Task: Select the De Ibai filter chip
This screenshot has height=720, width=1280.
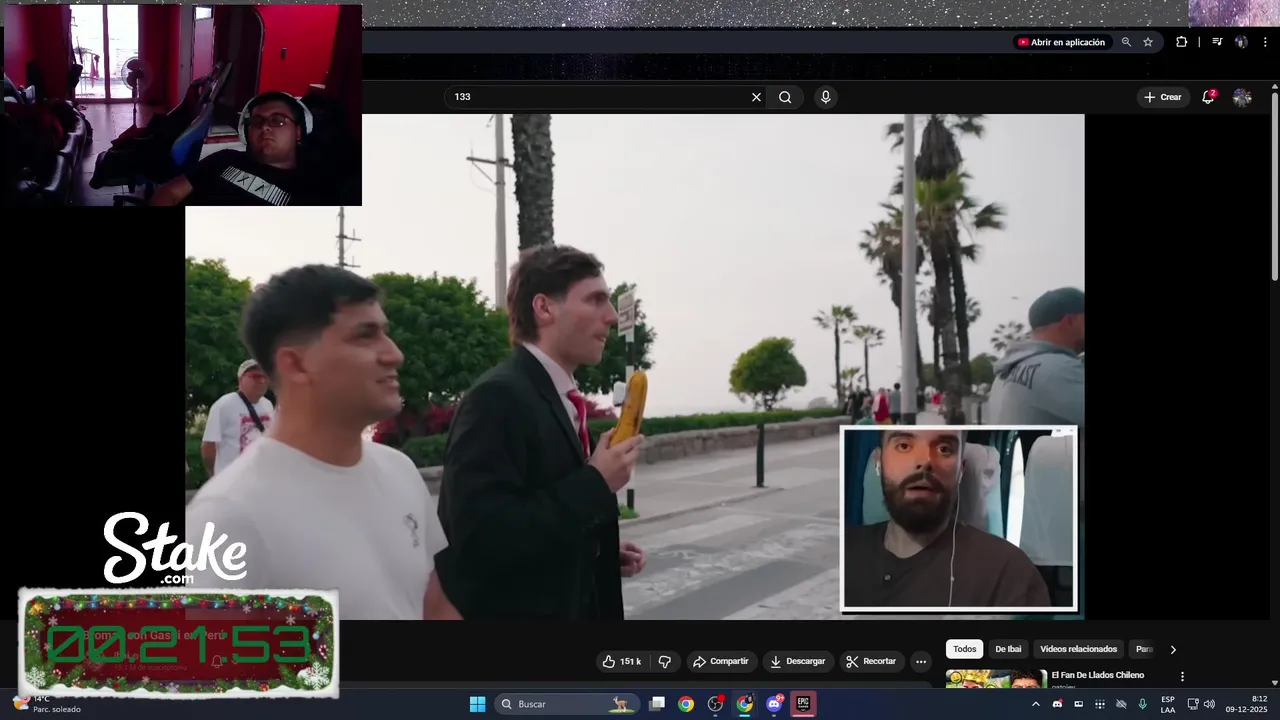Action: pyautogui.click(x=1008, y=649)
